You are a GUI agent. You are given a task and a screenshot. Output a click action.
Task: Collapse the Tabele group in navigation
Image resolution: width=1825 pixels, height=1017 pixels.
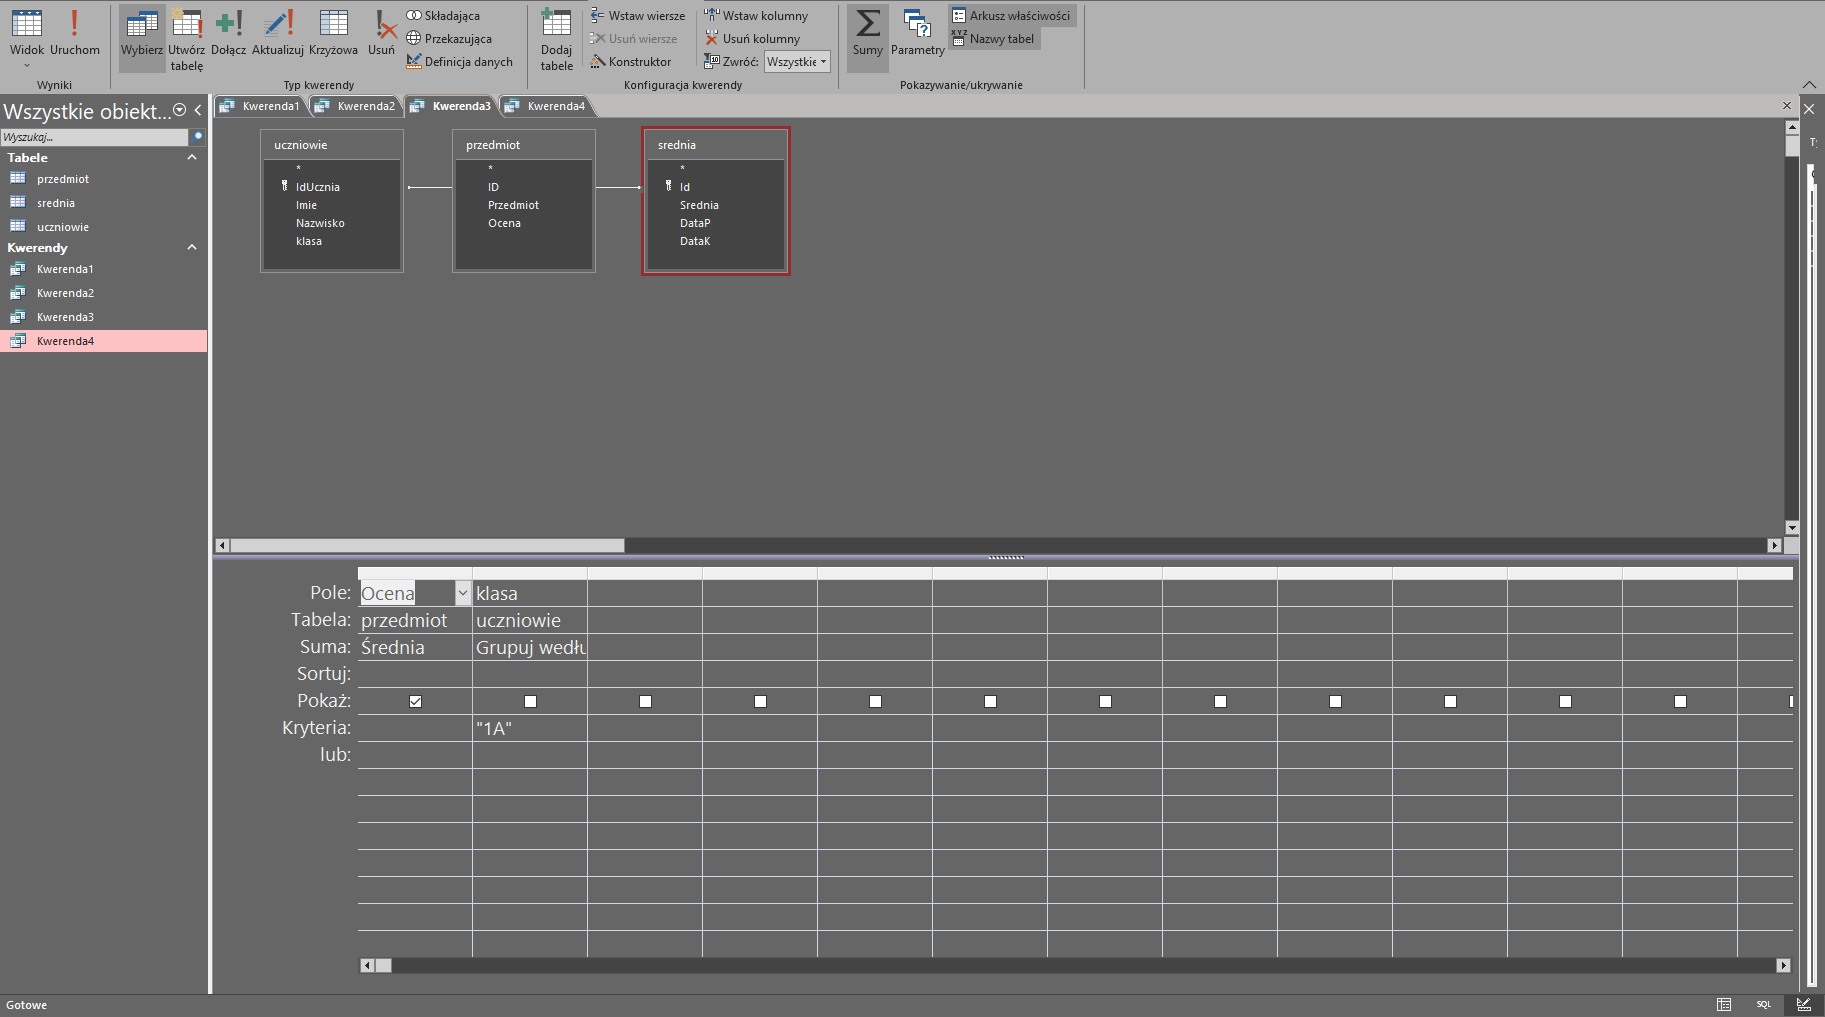pos(192,157)
